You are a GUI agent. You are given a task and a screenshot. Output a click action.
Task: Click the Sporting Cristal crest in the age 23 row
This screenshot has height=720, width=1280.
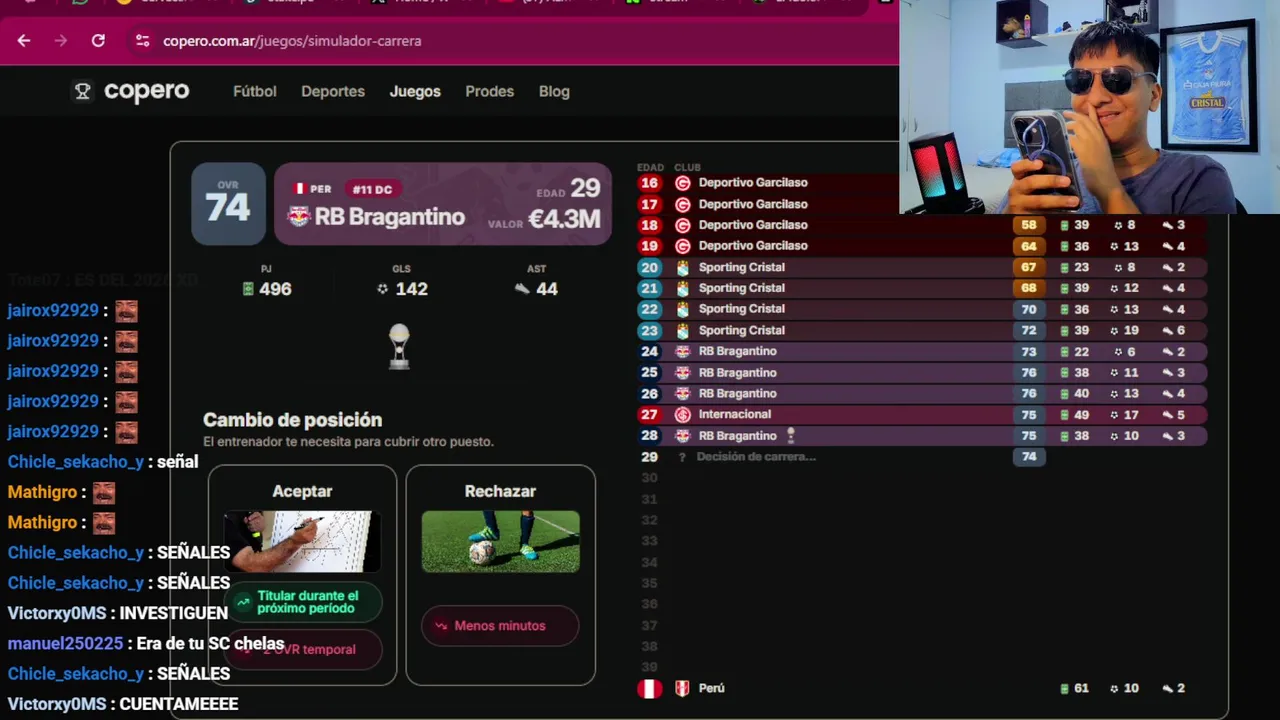point(683,330)
